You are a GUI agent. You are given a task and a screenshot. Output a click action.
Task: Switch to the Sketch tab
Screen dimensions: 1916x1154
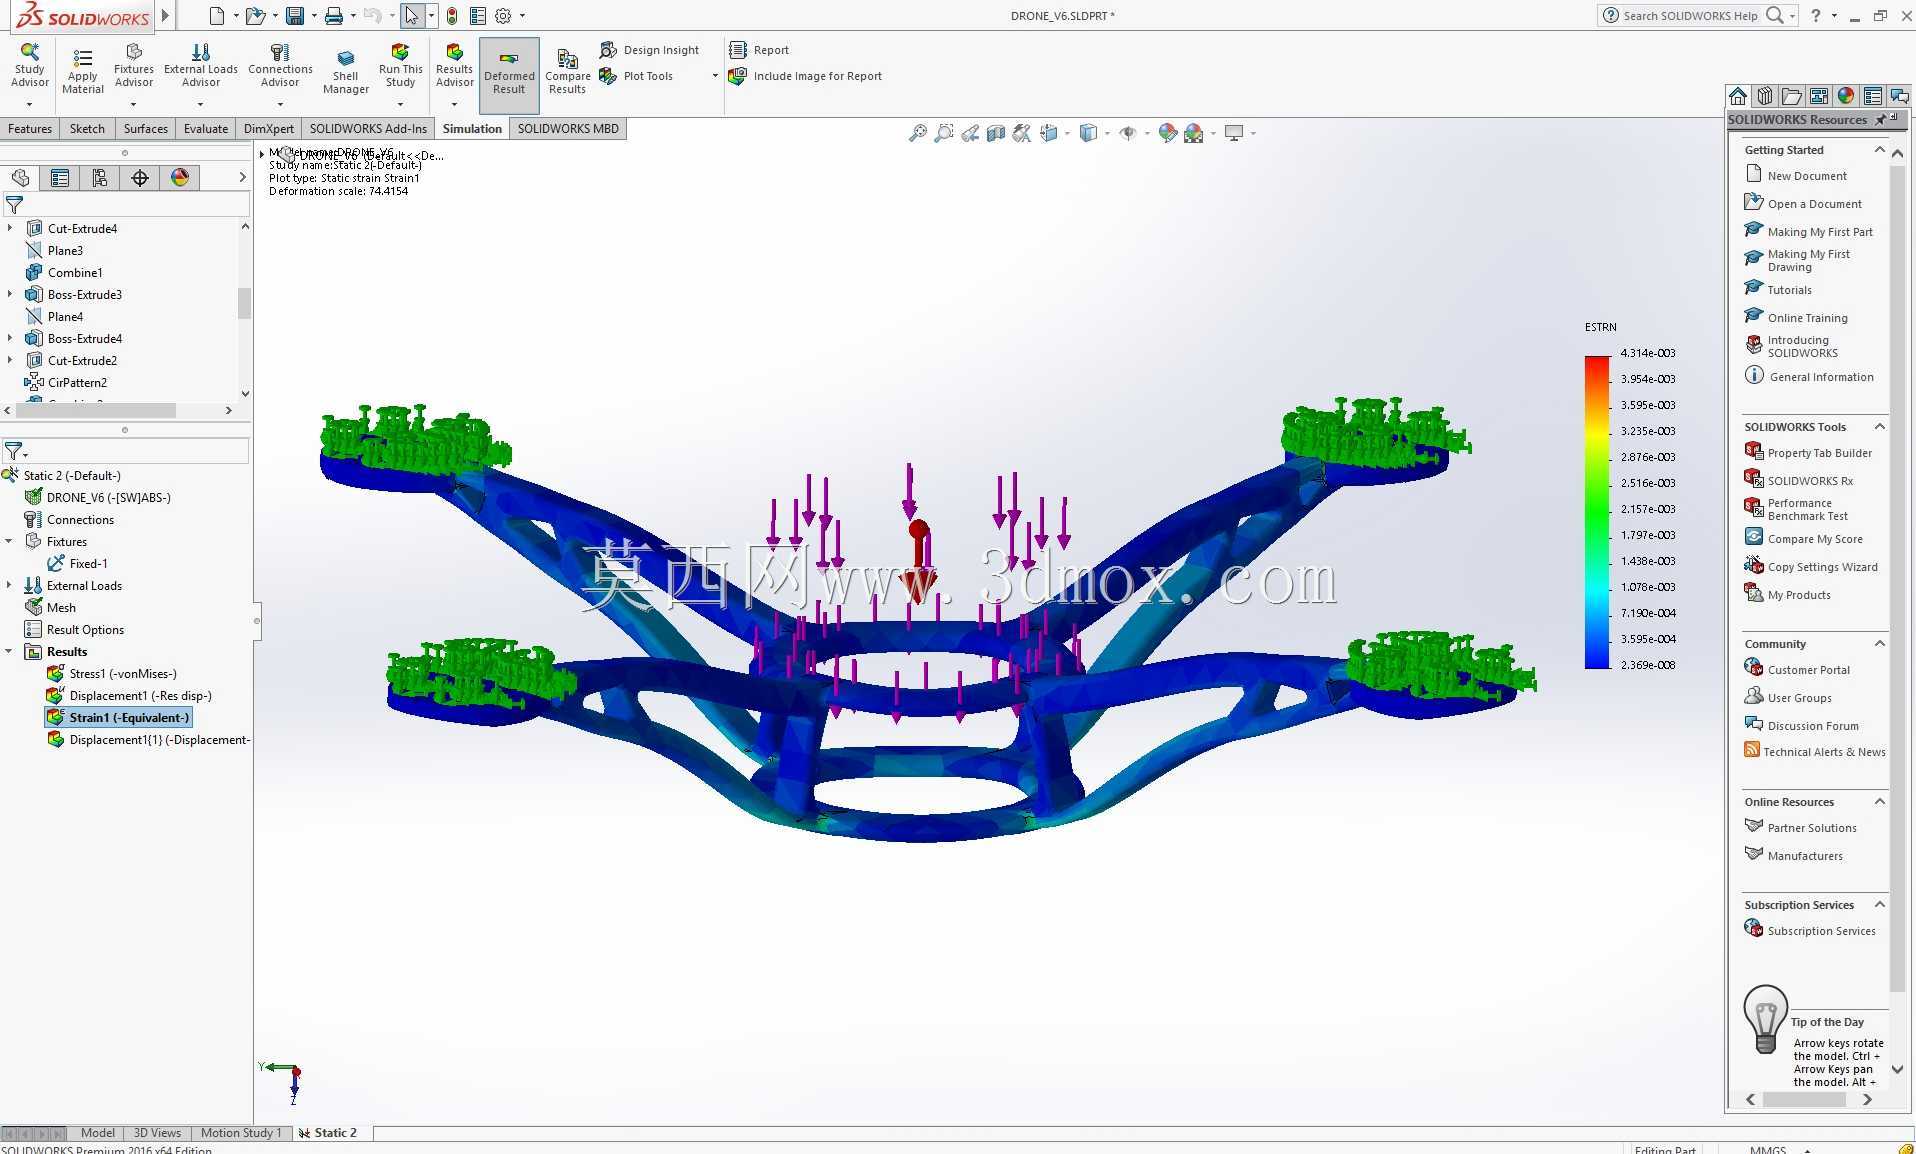(87, 129)
